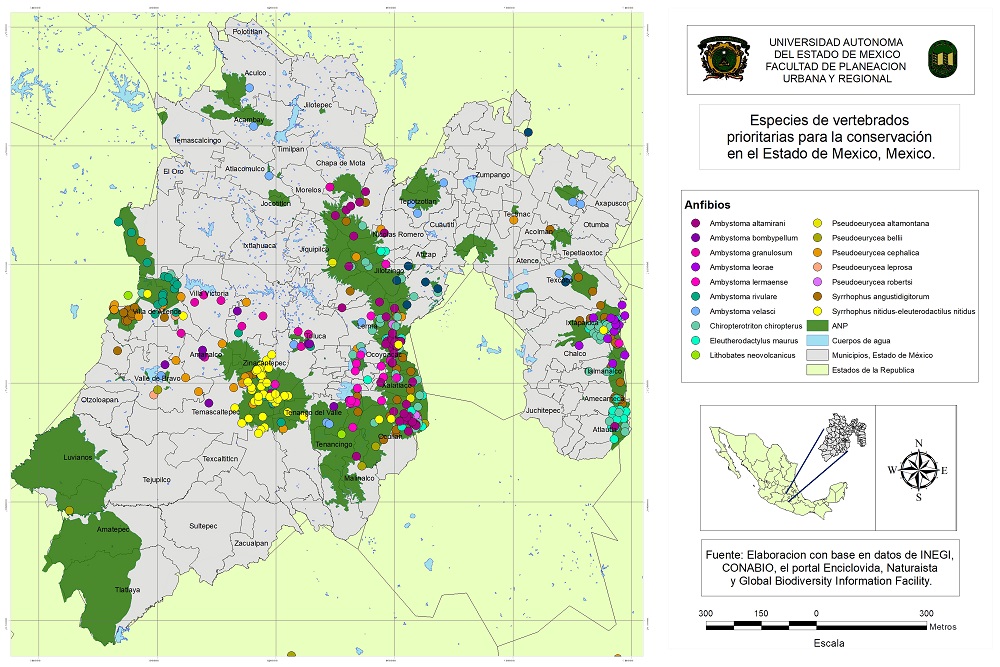The height and width of the screenshot is (667, 1000).
Task: Toggle the Cuerpos de agua legend entry
Action: coord(818,341)
